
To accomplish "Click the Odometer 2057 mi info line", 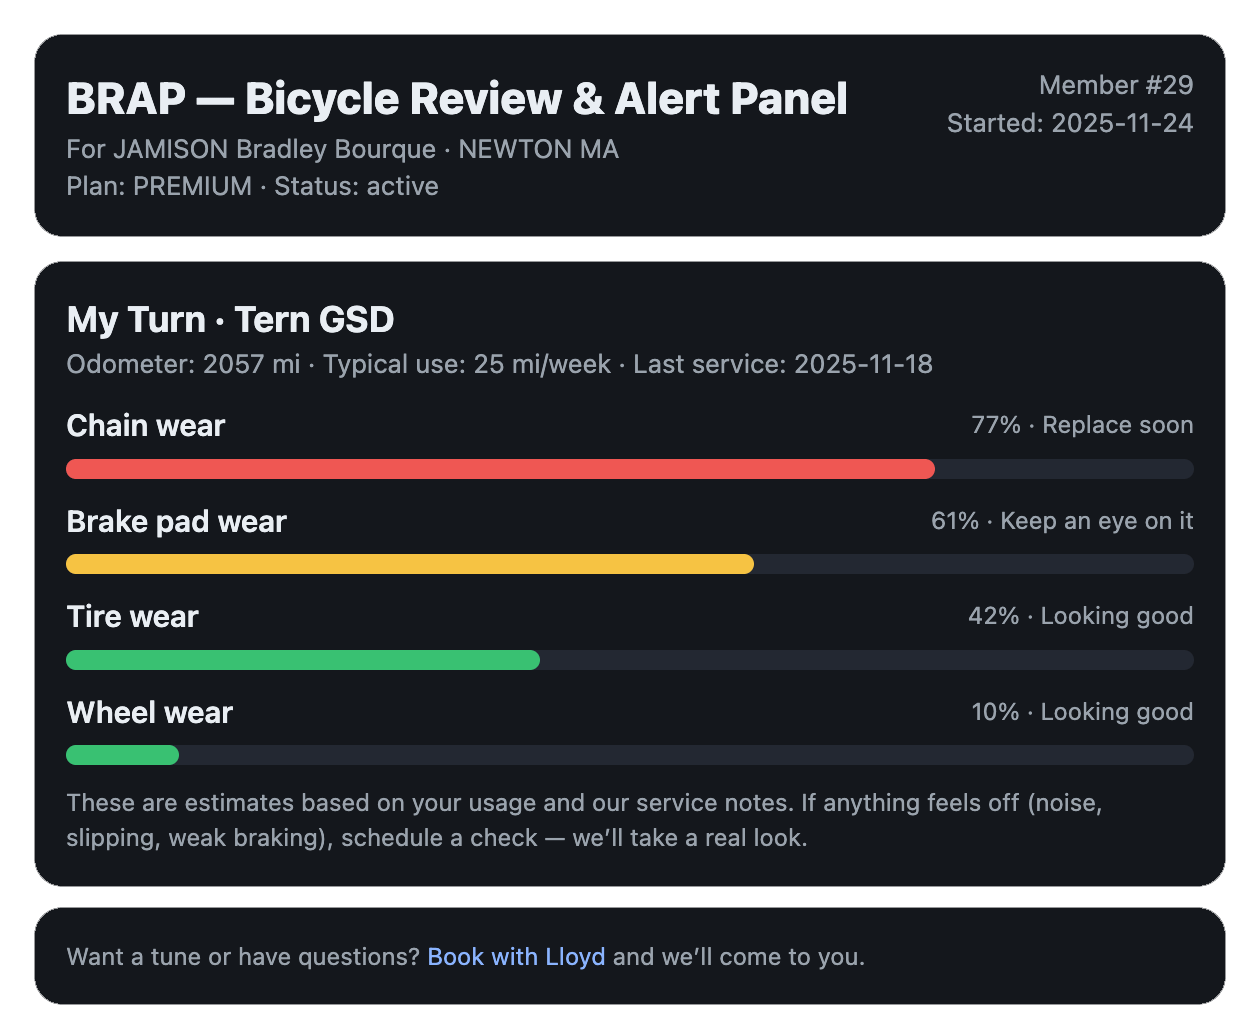I will click(x=499, y=364).
